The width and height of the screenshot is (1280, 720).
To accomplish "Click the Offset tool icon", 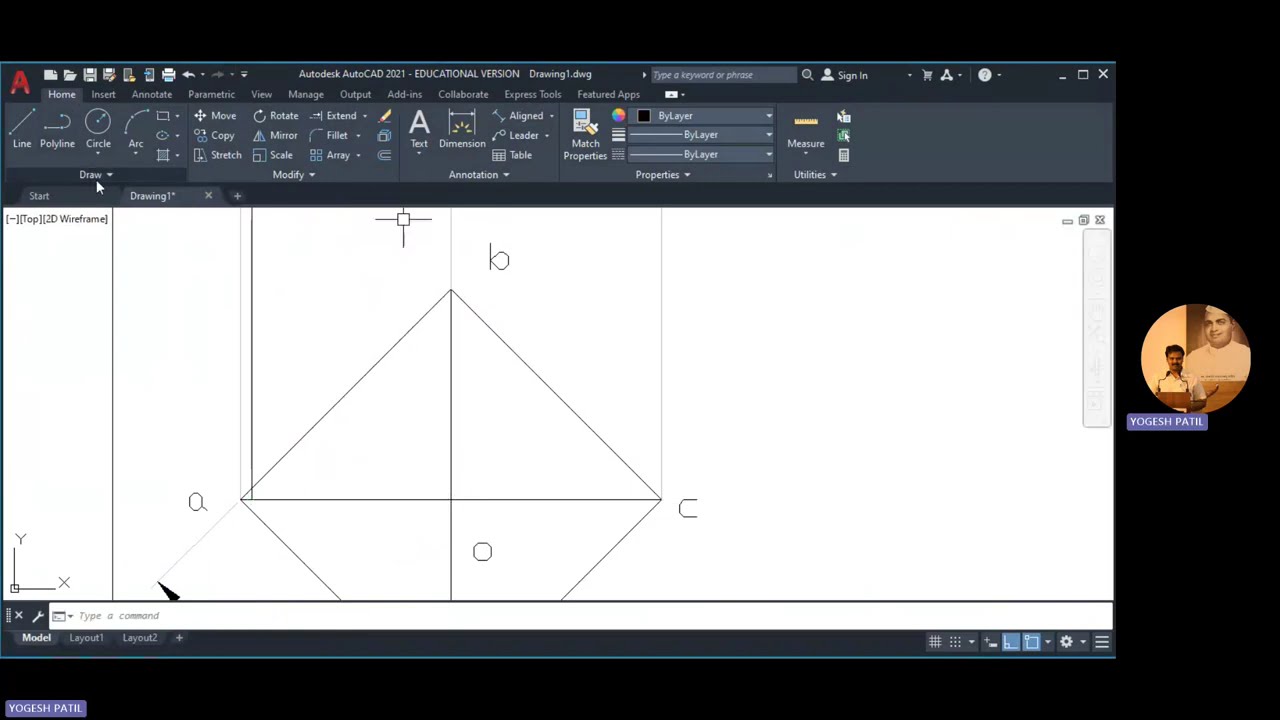I will click(384, 155).
